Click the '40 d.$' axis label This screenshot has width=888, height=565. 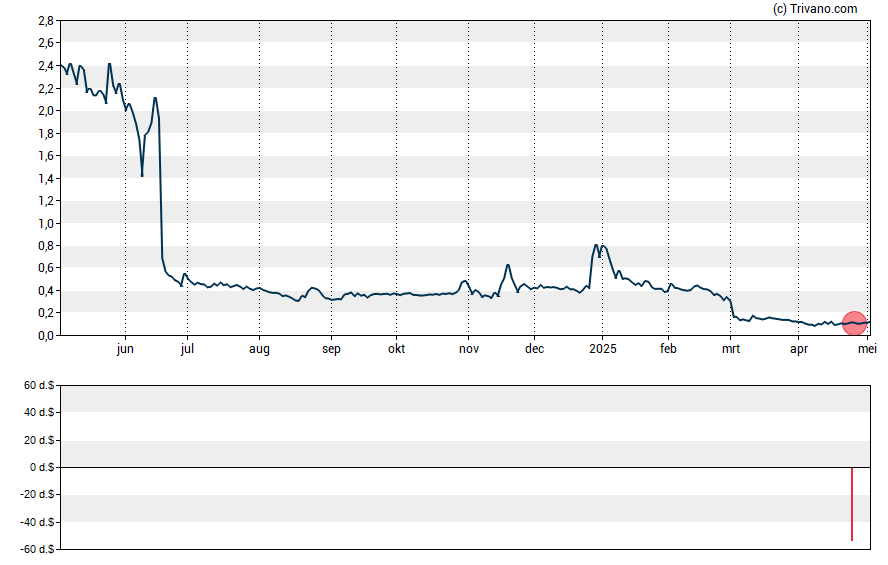pos(39,413)
